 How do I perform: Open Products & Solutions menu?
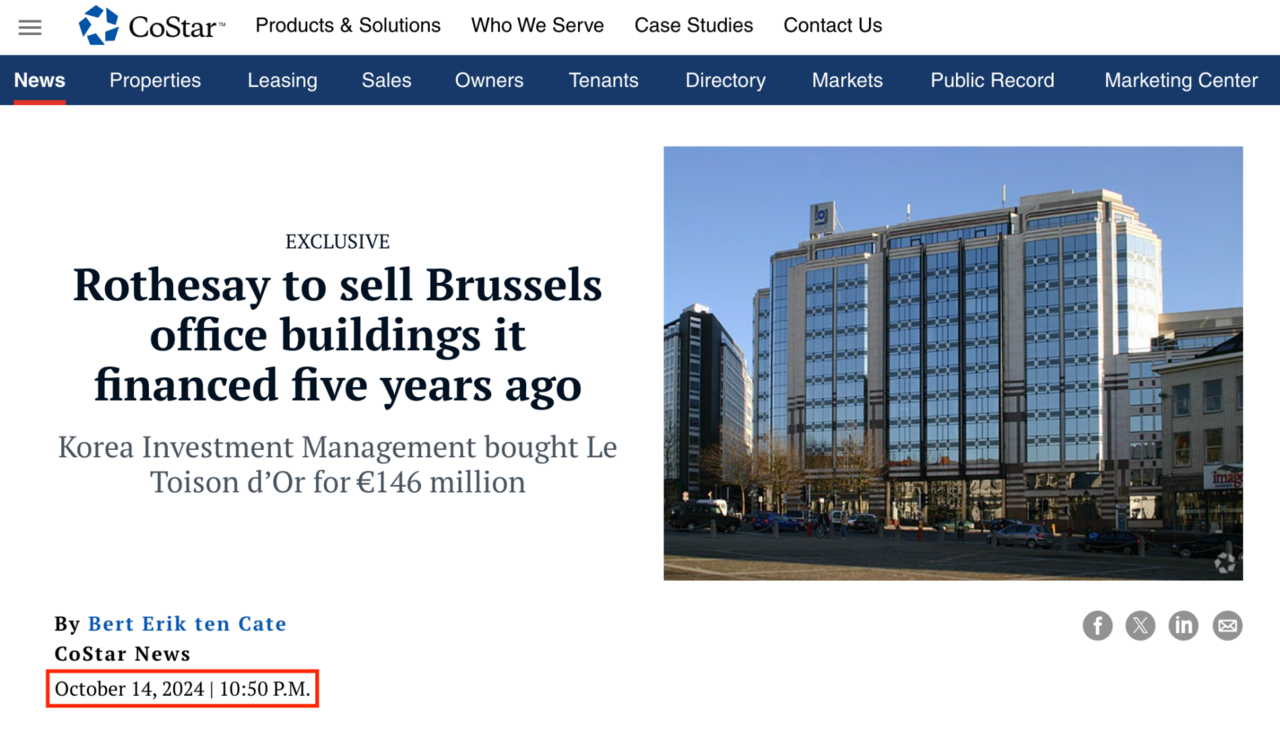point(348,26)
